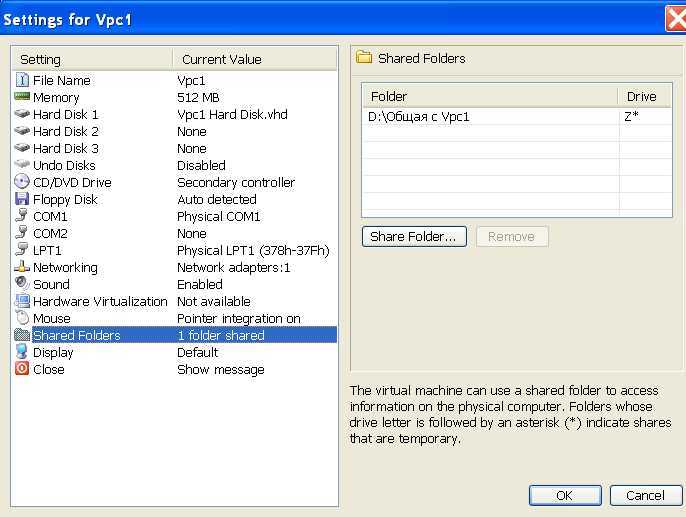
Task: Click the Folder column header
Action: click(490, 96)
